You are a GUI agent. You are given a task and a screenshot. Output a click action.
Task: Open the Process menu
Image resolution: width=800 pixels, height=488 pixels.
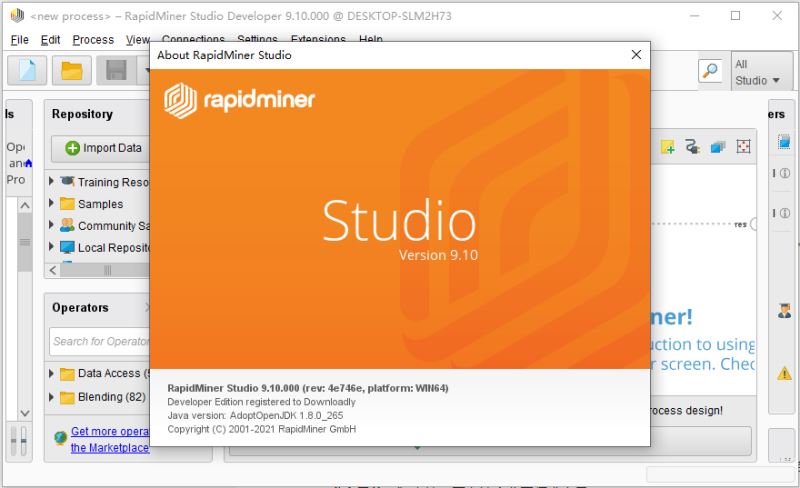(93, 40)
